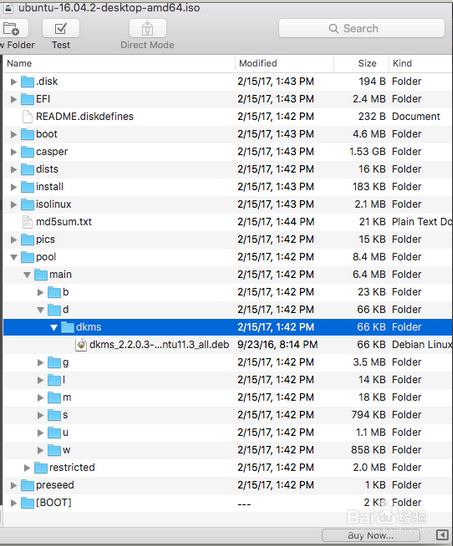Screen dimensions: 453x546
Task: Click the 1.53 GB size of casper
Action: point(367,152)
